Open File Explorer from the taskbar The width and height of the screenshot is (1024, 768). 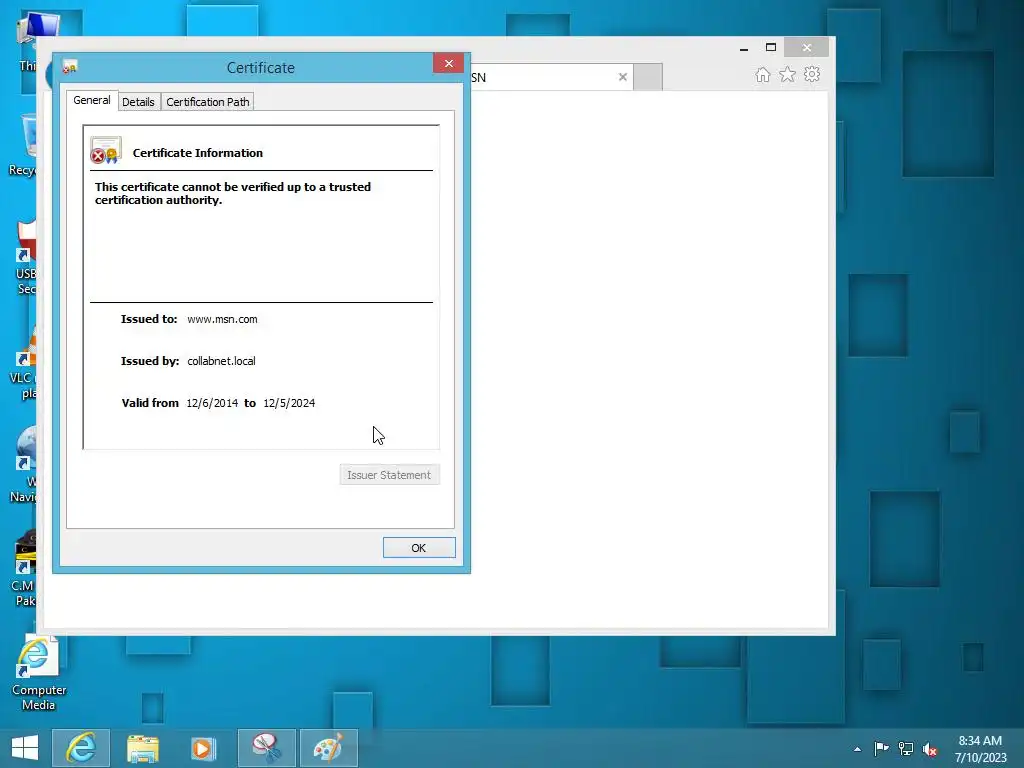142,748
